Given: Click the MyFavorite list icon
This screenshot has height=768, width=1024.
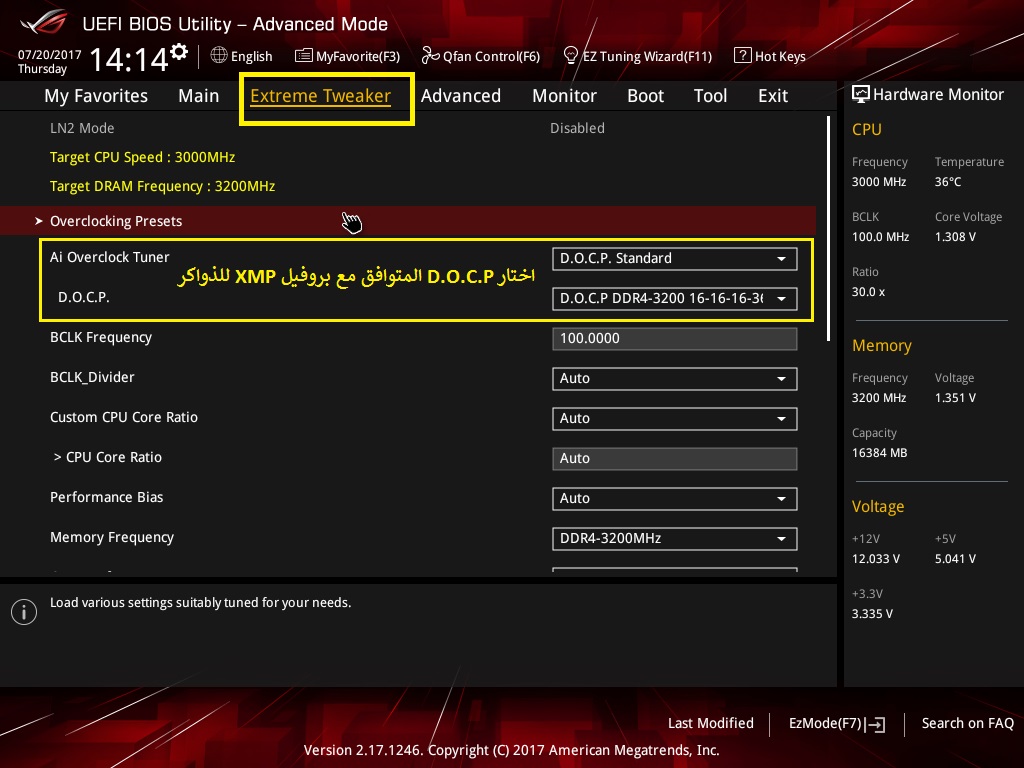Looking at the screenshot, I should (304, 56).
